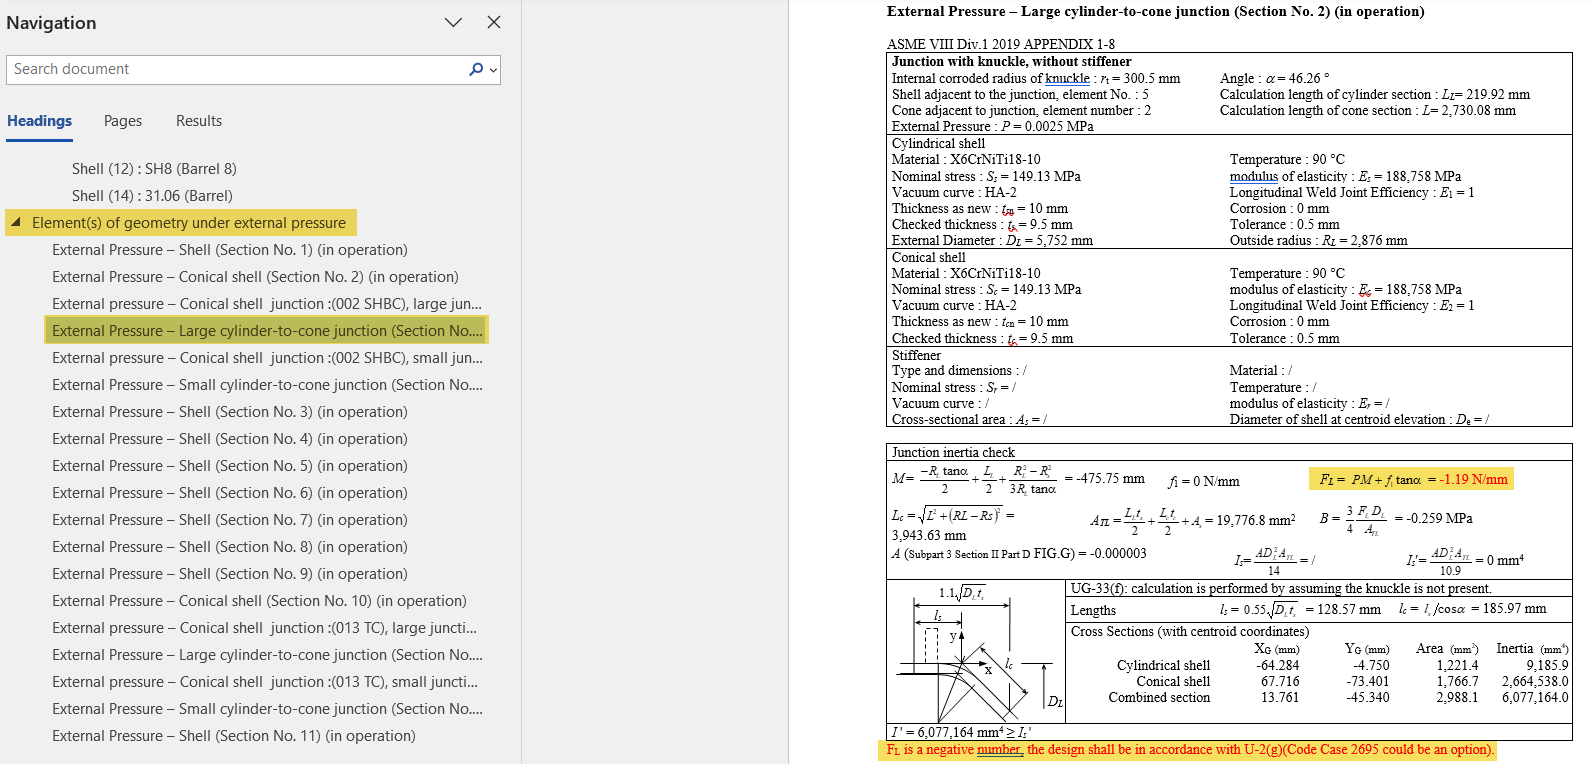Open the search options dropdown arrow
This screenshot has width=1589, height=764.
click(x=492, y=70)
